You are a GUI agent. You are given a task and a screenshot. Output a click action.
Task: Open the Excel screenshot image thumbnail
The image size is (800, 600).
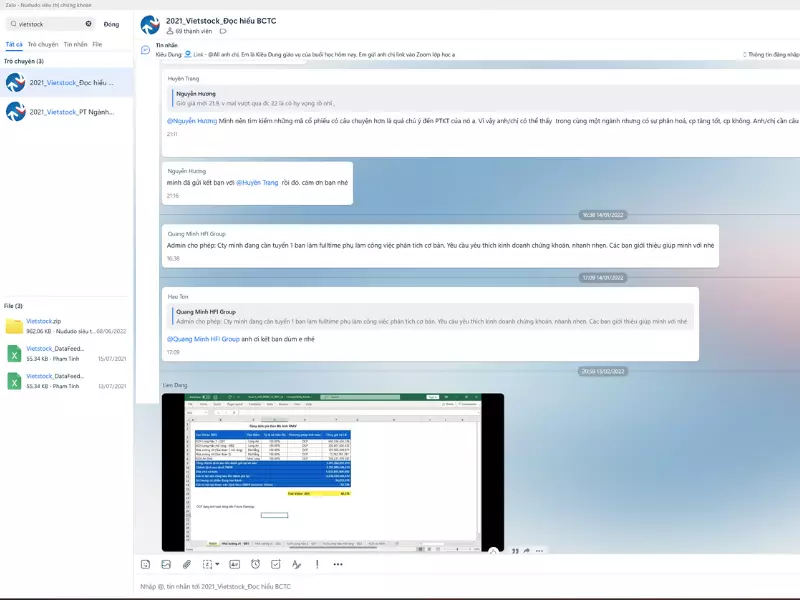click(333, 472)
